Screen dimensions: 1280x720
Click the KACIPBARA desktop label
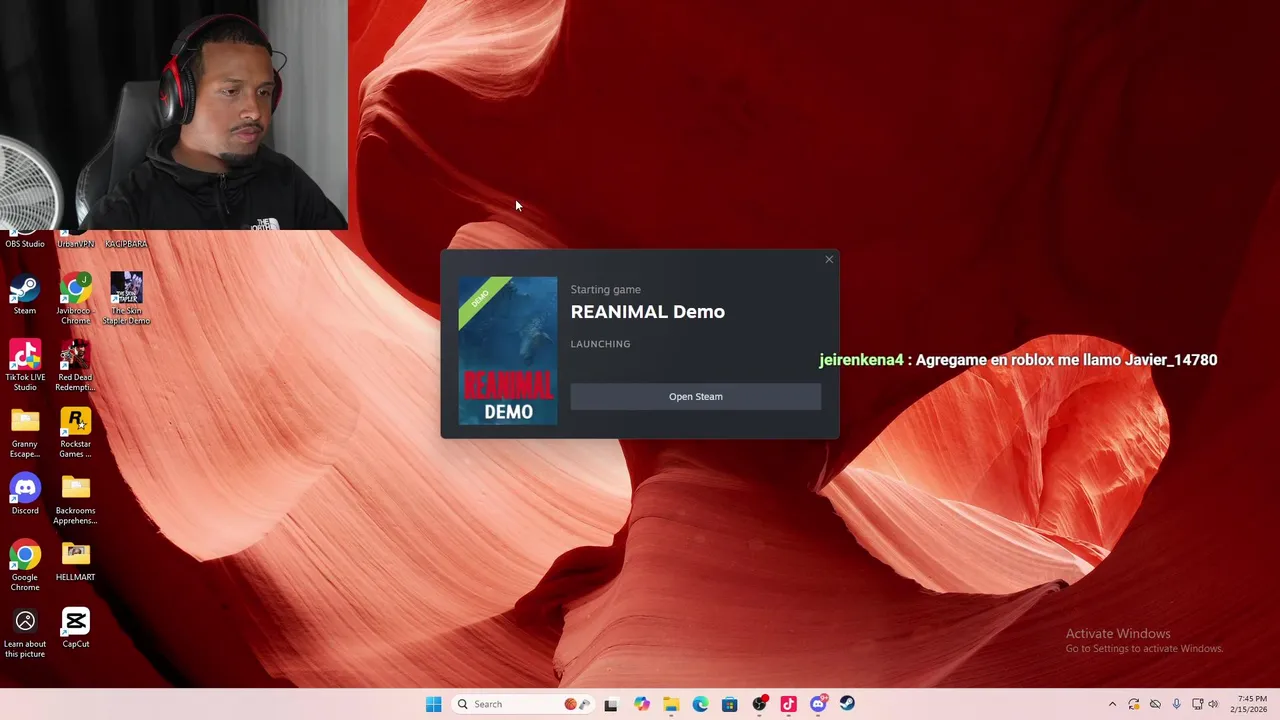click(x=126, y=244)
